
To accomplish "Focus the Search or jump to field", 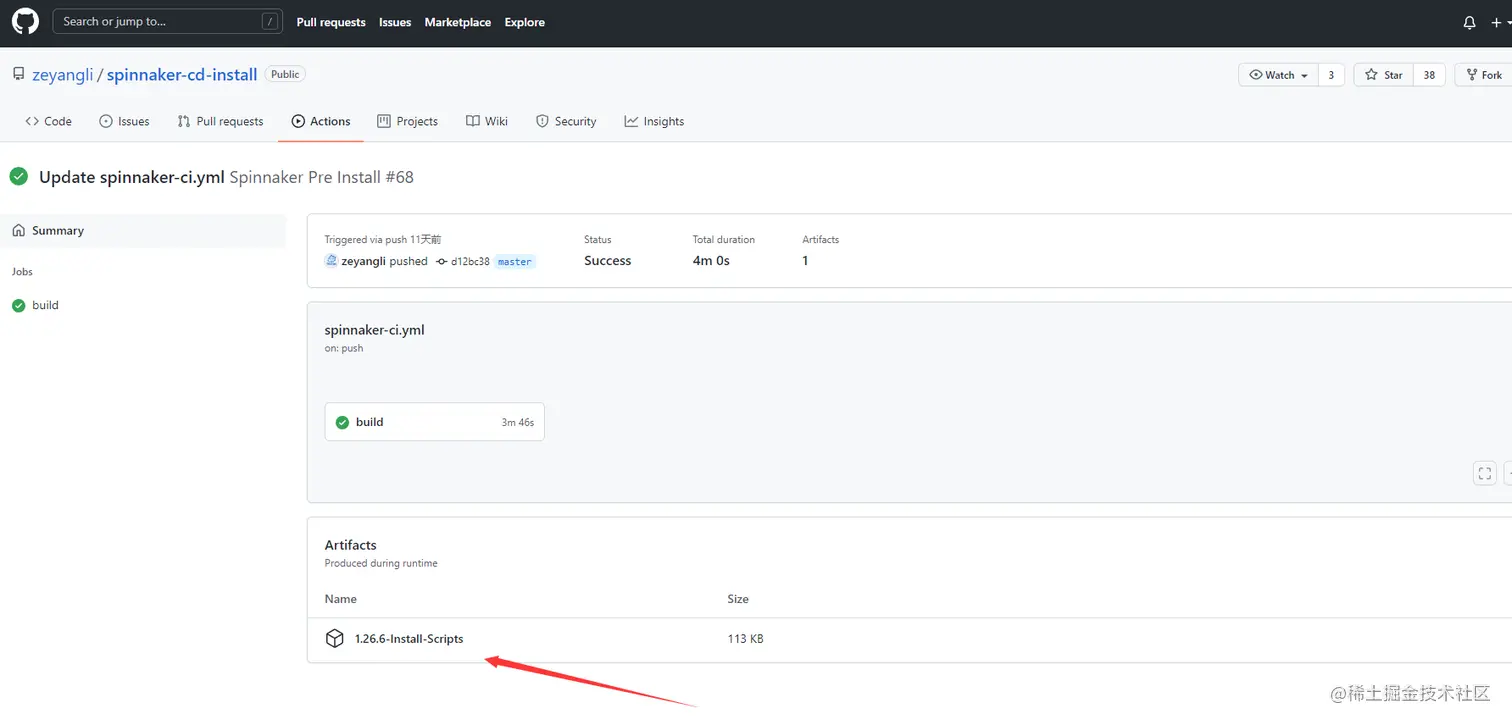I will click(x=167, y=21).
